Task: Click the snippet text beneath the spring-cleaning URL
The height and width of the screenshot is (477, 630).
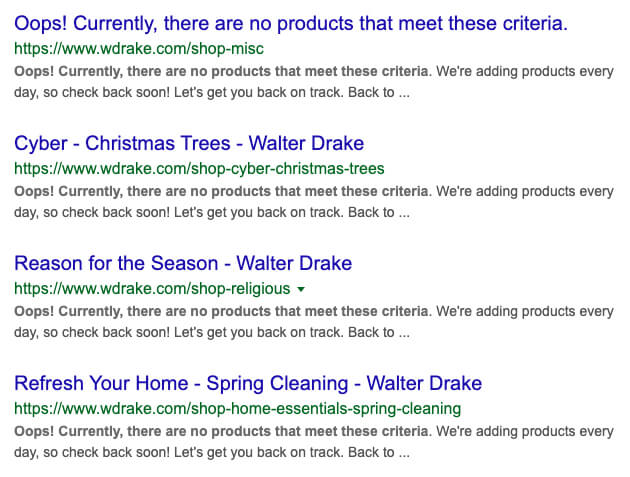Action: pos(314,442)
